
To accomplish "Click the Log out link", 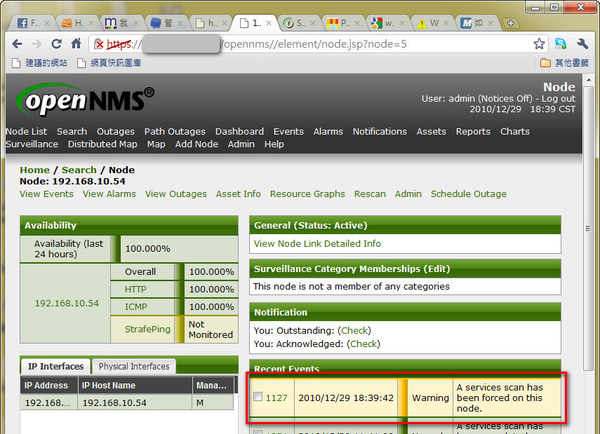I will [558, 98].
